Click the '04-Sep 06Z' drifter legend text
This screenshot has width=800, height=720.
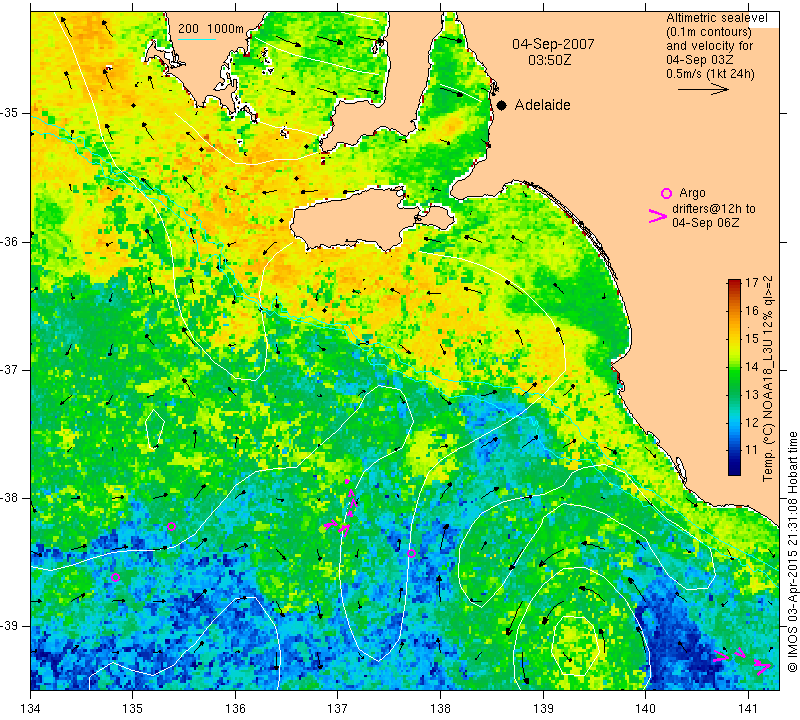pos(705,222)
